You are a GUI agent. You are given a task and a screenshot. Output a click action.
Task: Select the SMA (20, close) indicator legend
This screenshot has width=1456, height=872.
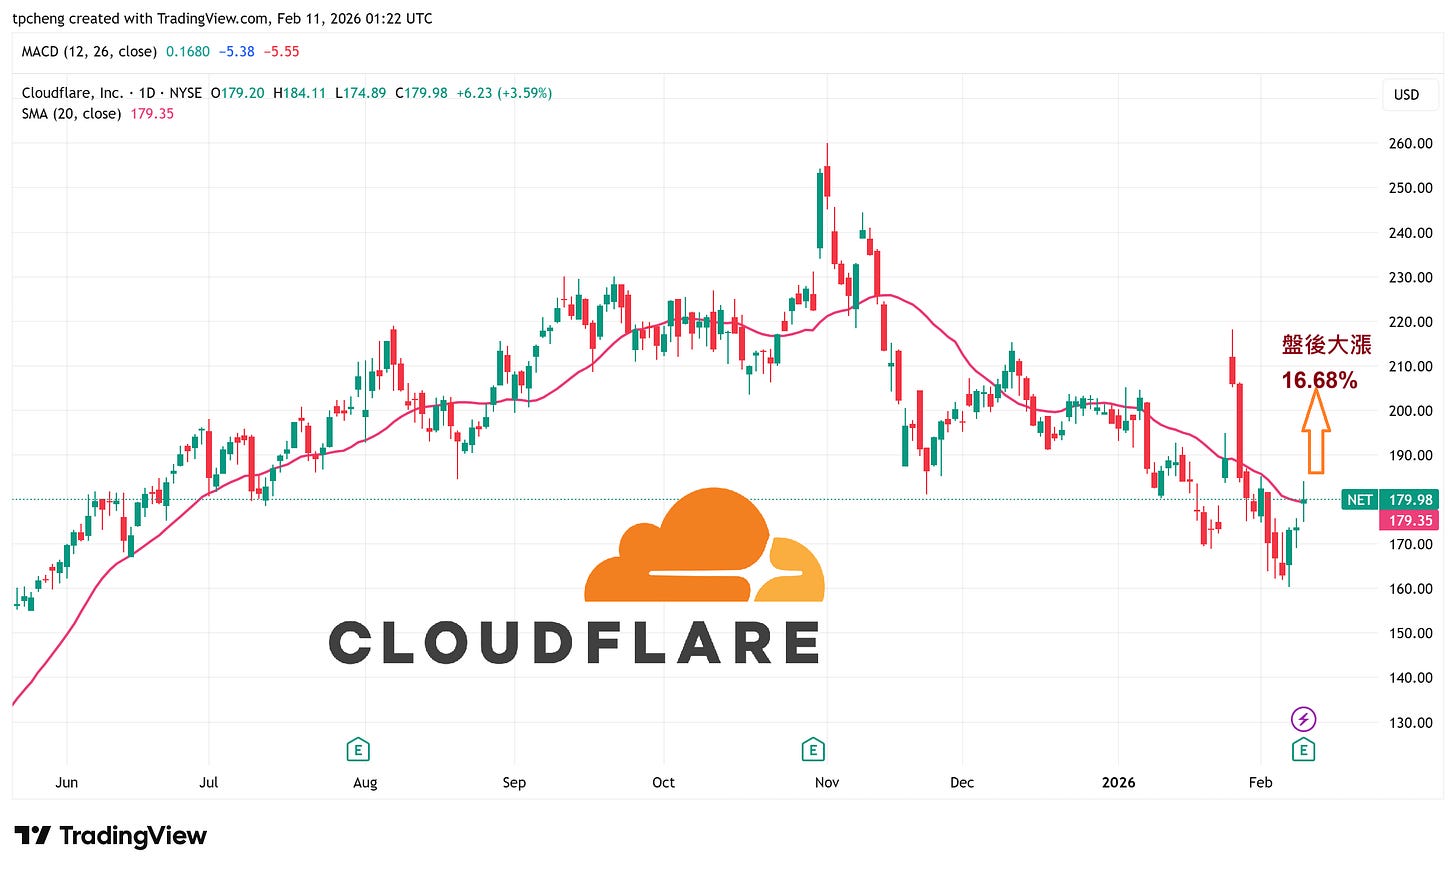click(x=71, y=114)
